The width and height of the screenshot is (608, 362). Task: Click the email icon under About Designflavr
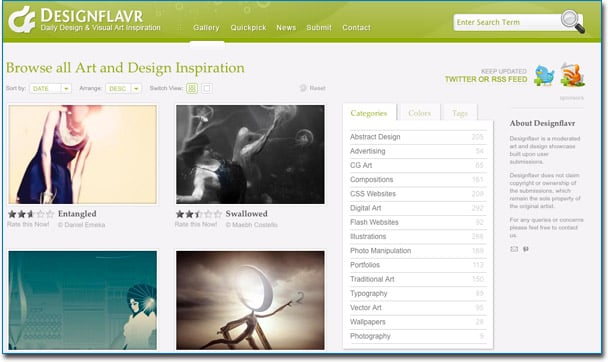coord(514,249)
